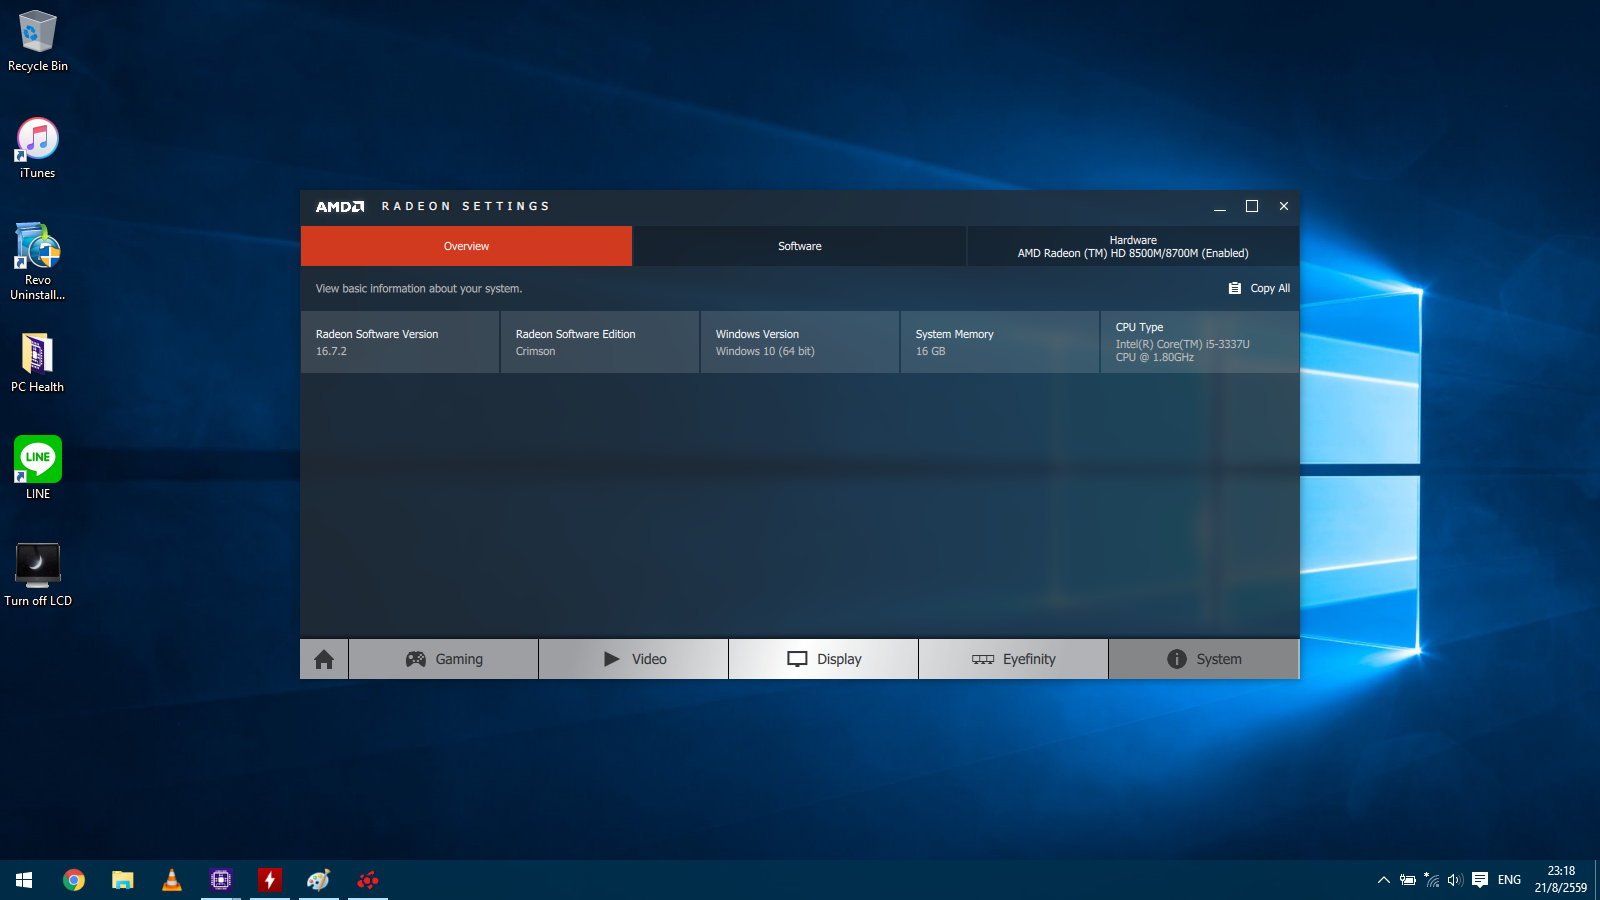Switch to the Paint app on the taskbar

[x=319, y=880]
